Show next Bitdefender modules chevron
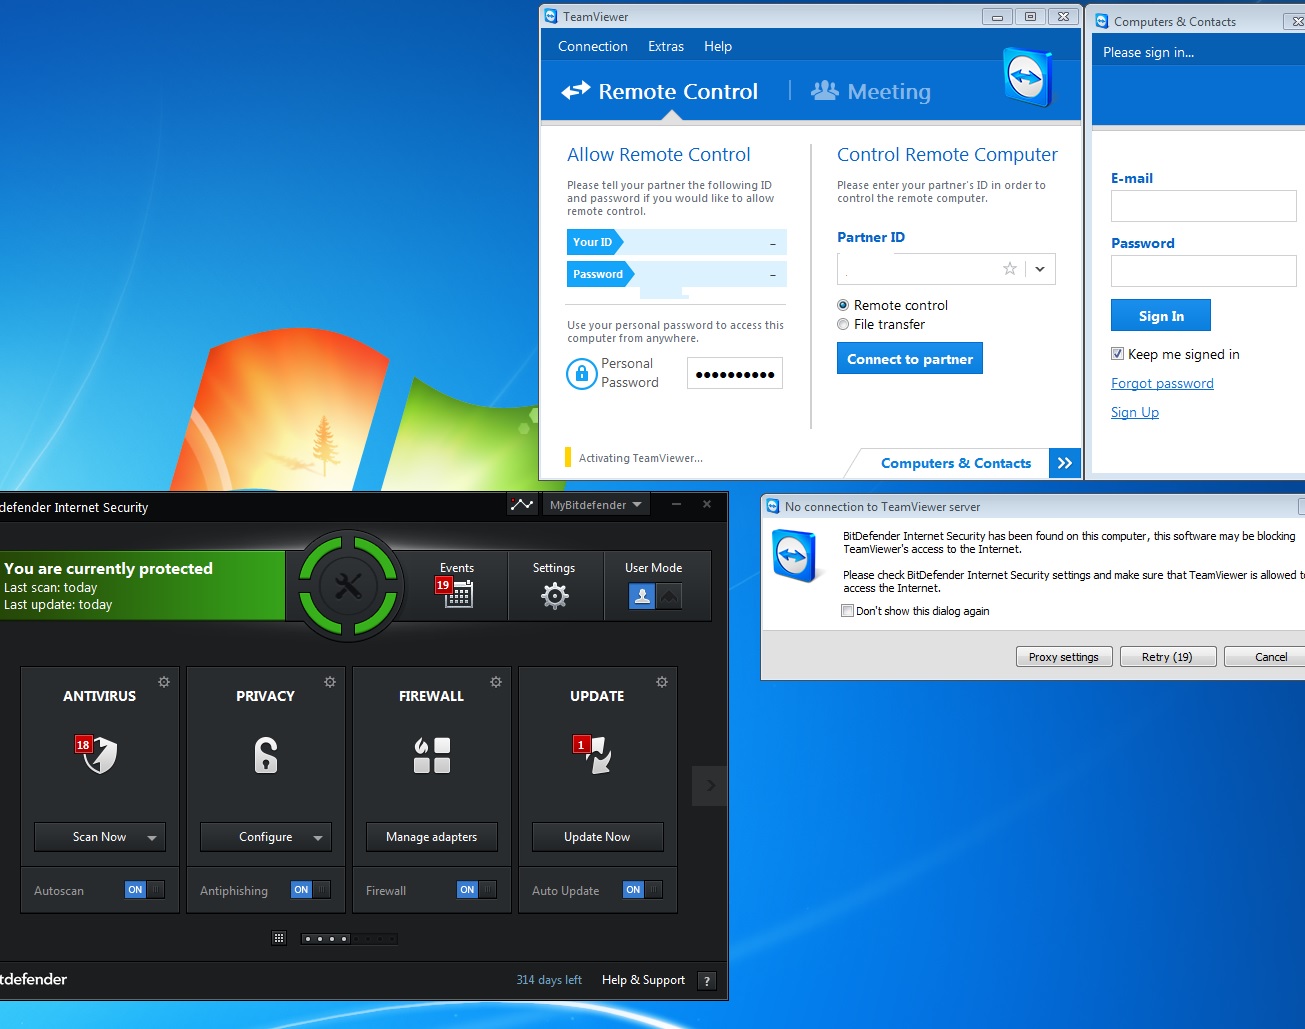Screen dimensions: 1305x1029 pyautogui.click(x=709, y=786)
